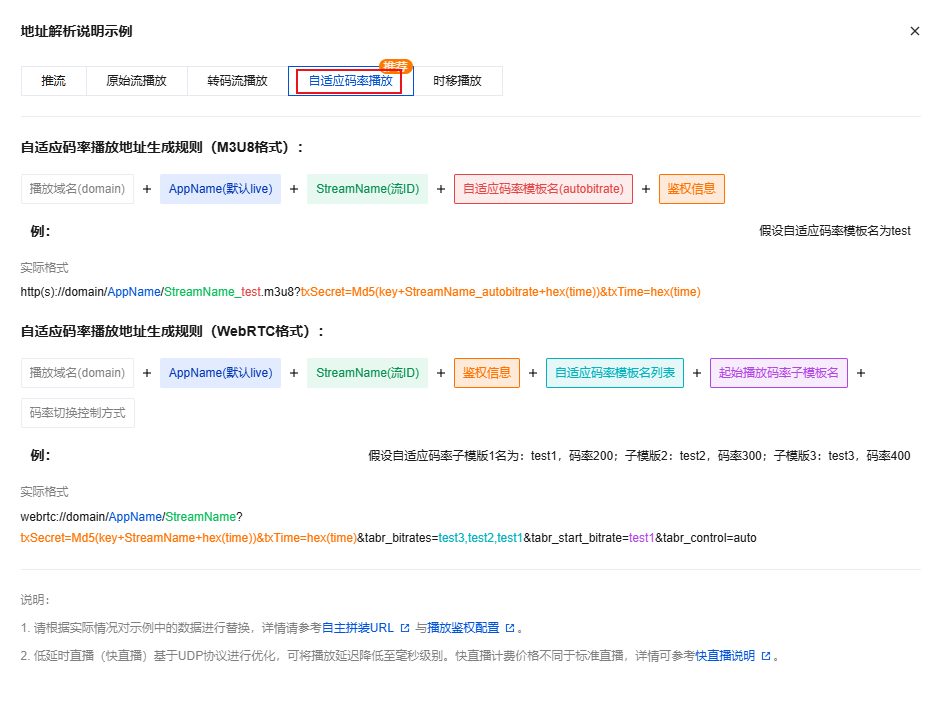
Task: Click the 地址解析说明示例 title
Action: (x=76, y=31)
